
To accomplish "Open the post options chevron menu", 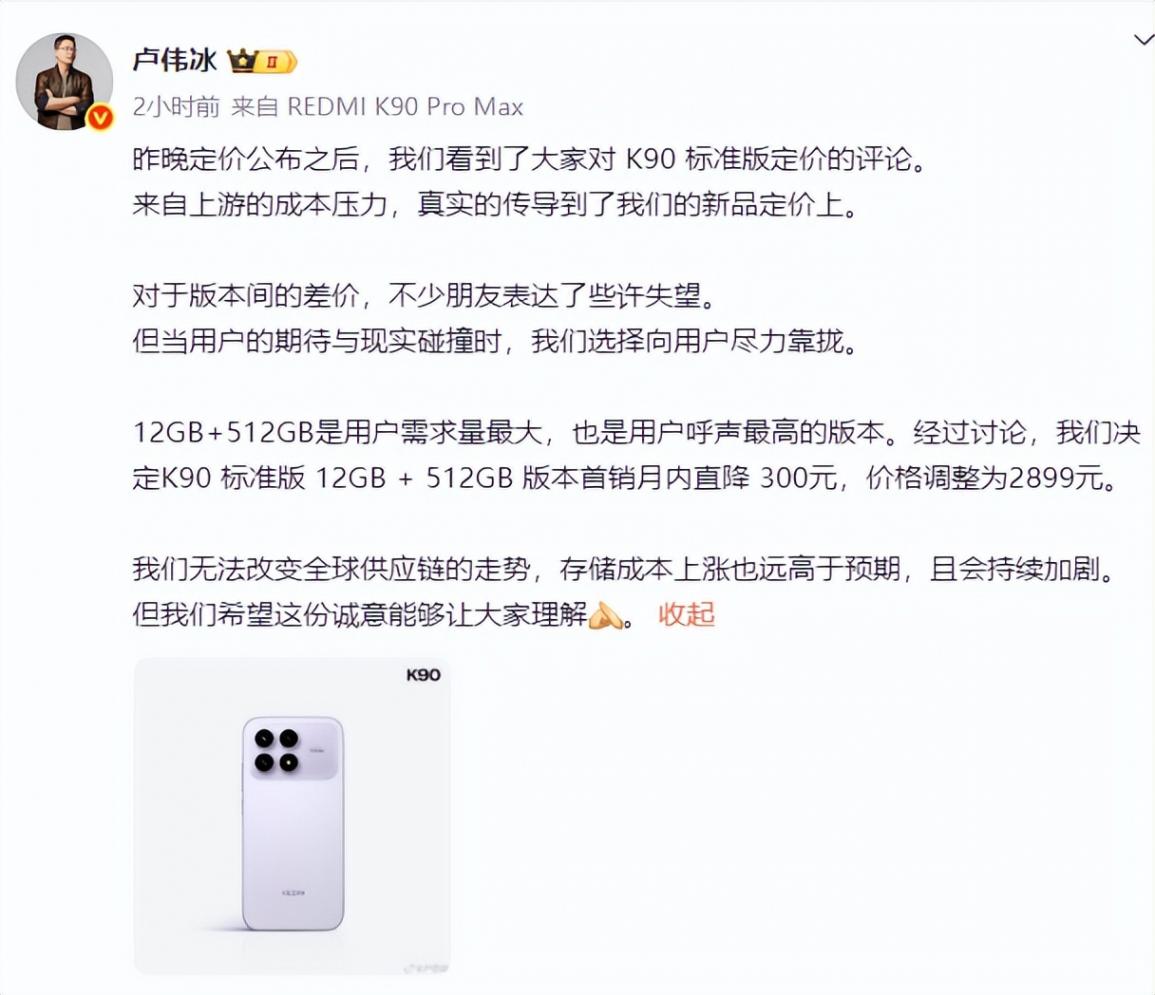I will click(x=1143, y=40).
